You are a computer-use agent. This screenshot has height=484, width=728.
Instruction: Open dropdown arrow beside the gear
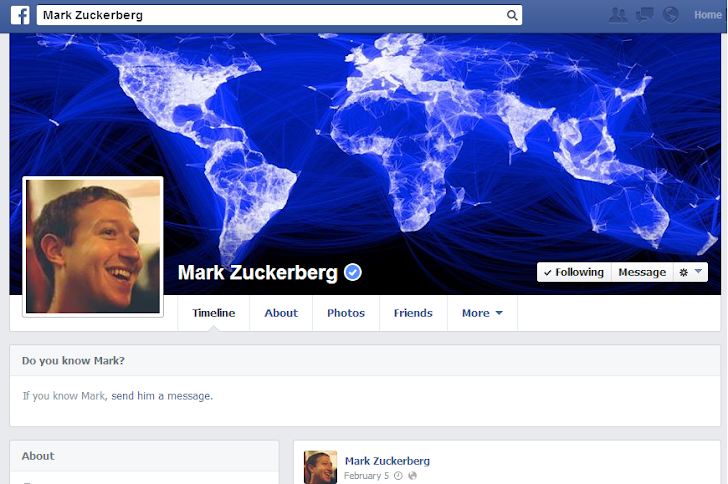tap(698, 272)
